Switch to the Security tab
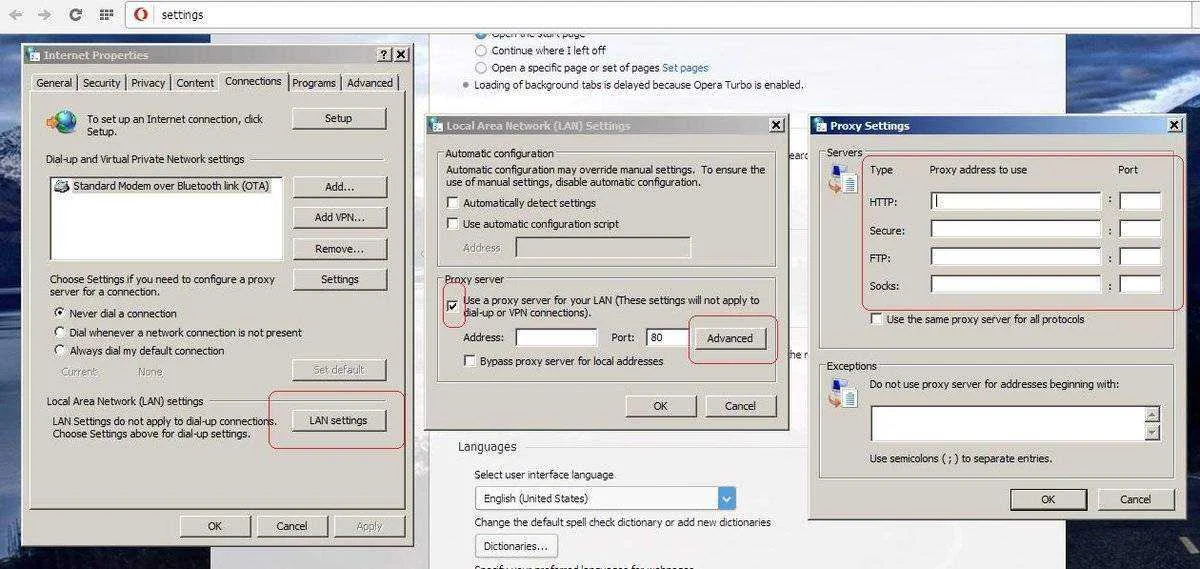This screenshot has height=569, width=1200. (101, 83)
